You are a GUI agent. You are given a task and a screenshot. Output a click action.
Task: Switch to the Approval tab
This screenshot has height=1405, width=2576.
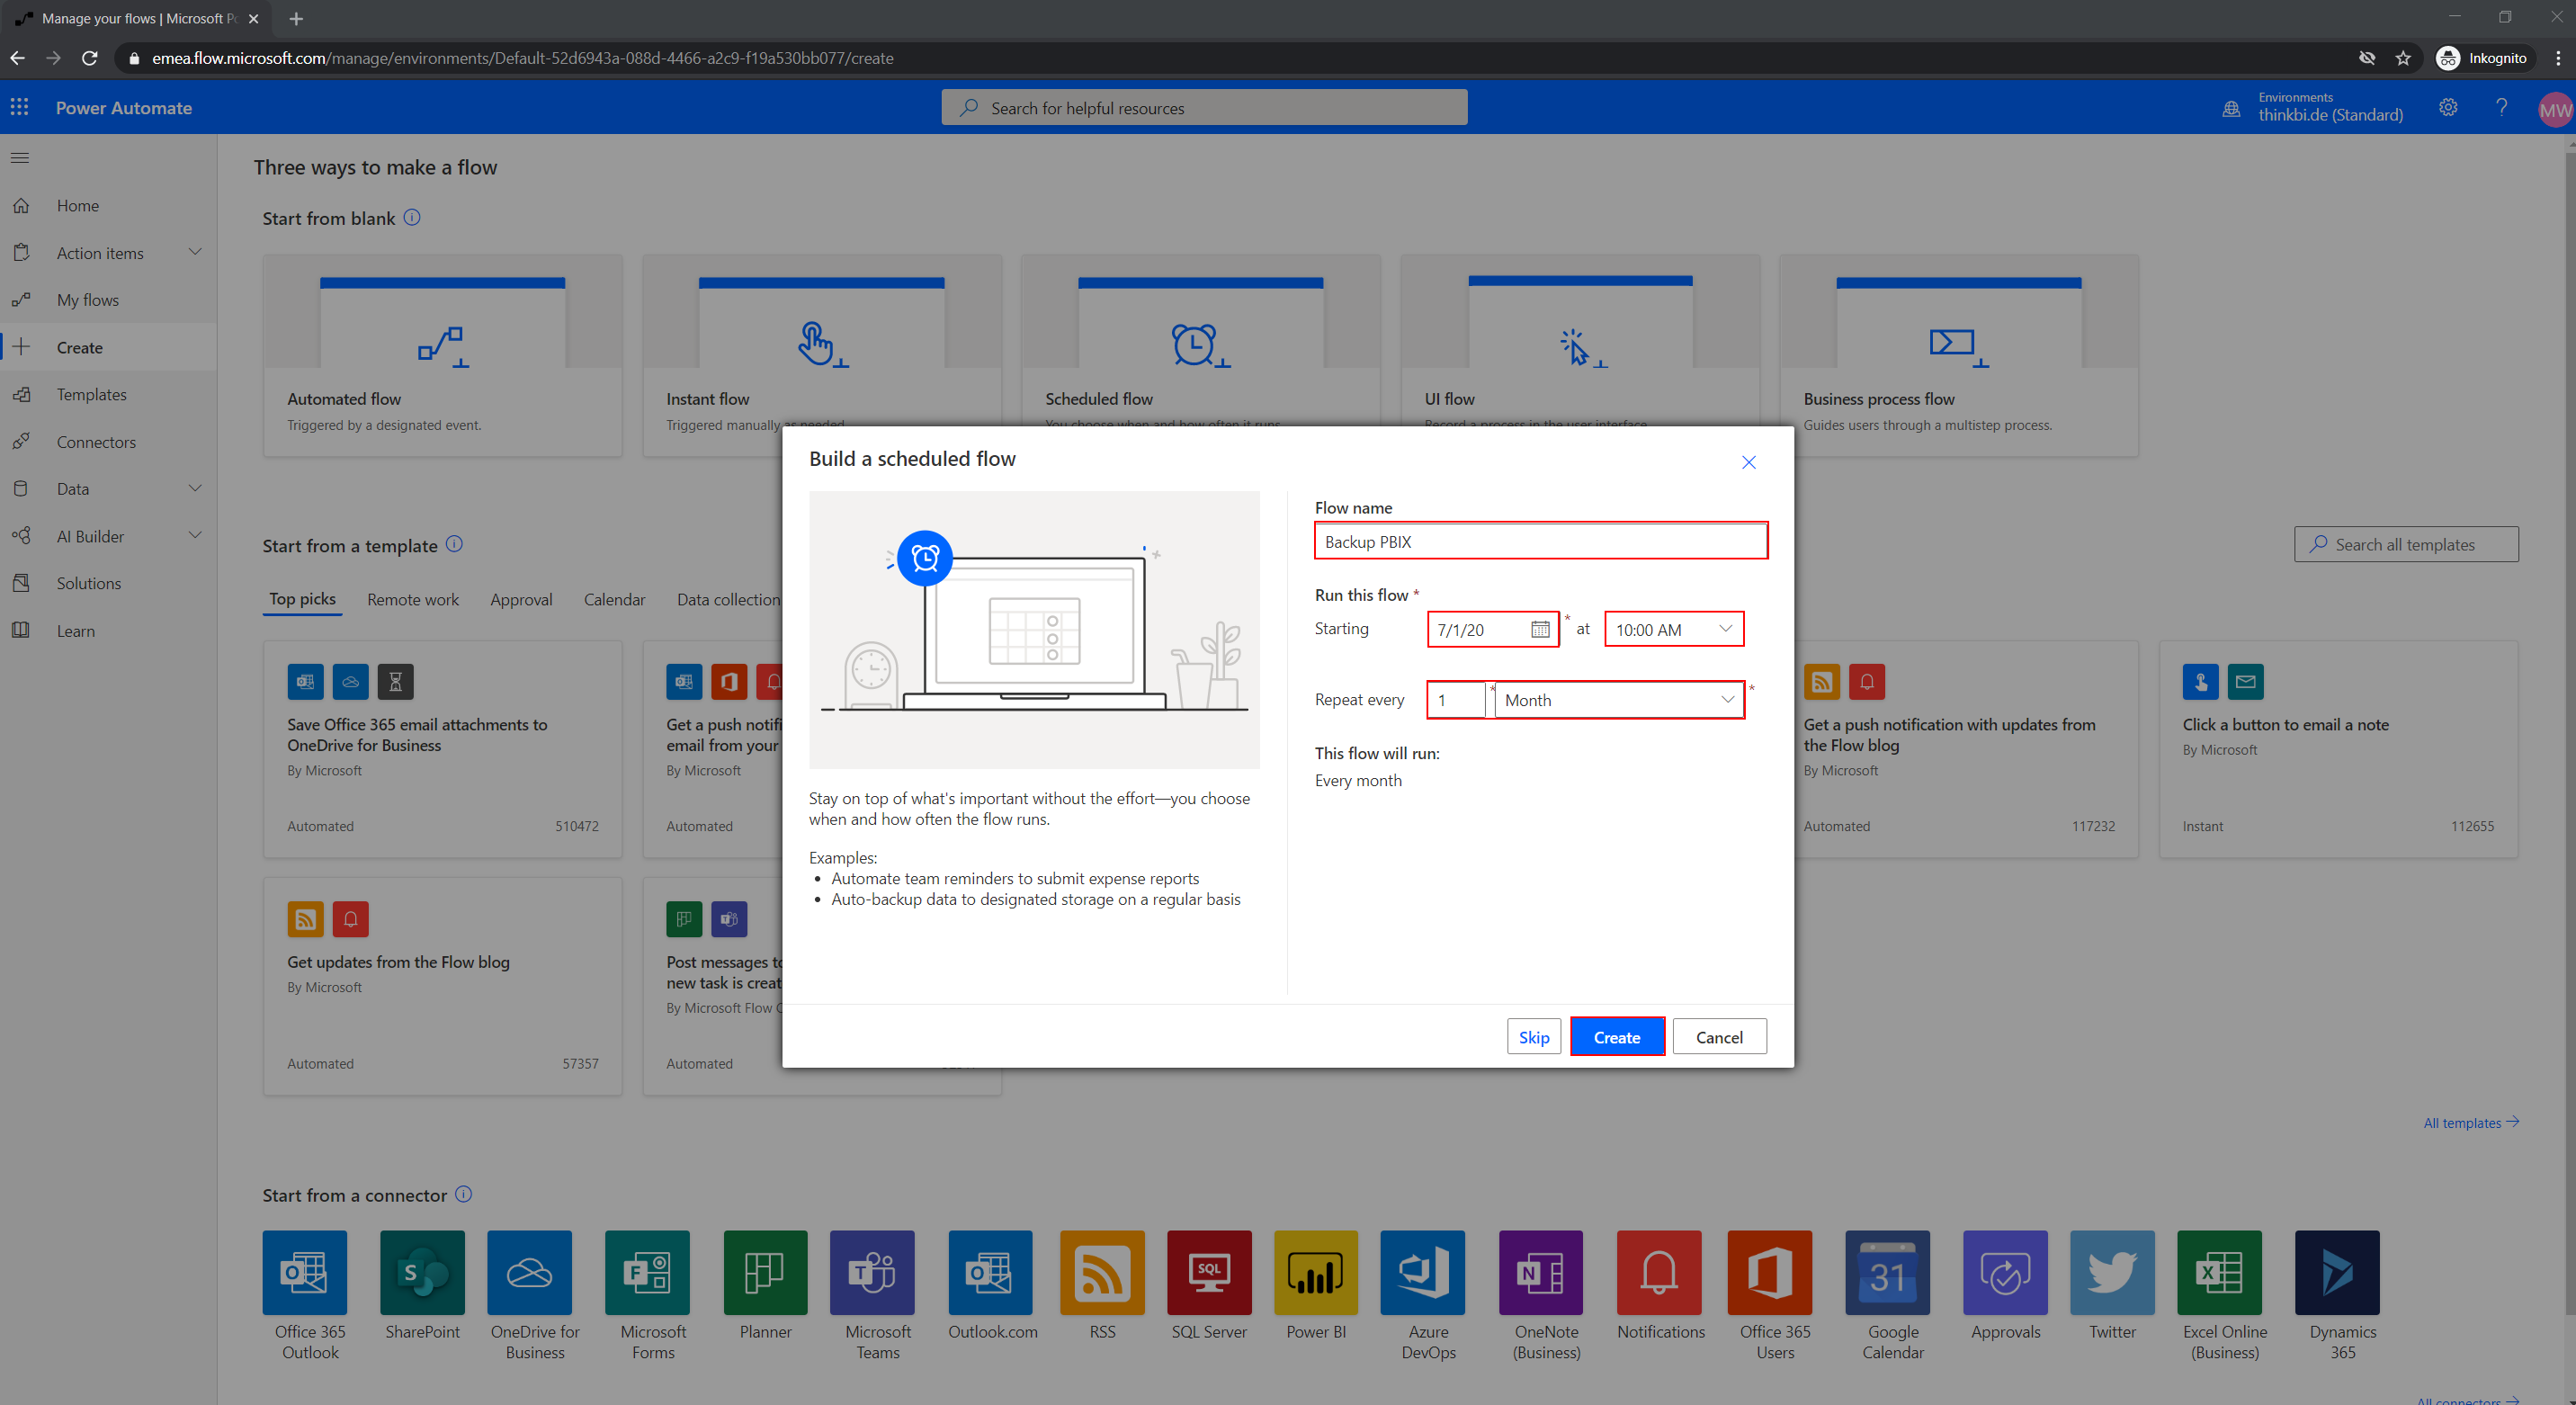tap(521, 599)
